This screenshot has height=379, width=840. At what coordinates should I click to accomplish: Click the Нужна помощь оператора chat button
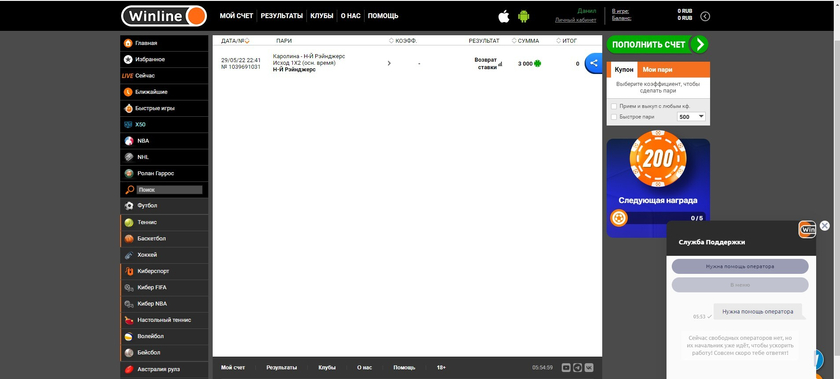point(740,266)
